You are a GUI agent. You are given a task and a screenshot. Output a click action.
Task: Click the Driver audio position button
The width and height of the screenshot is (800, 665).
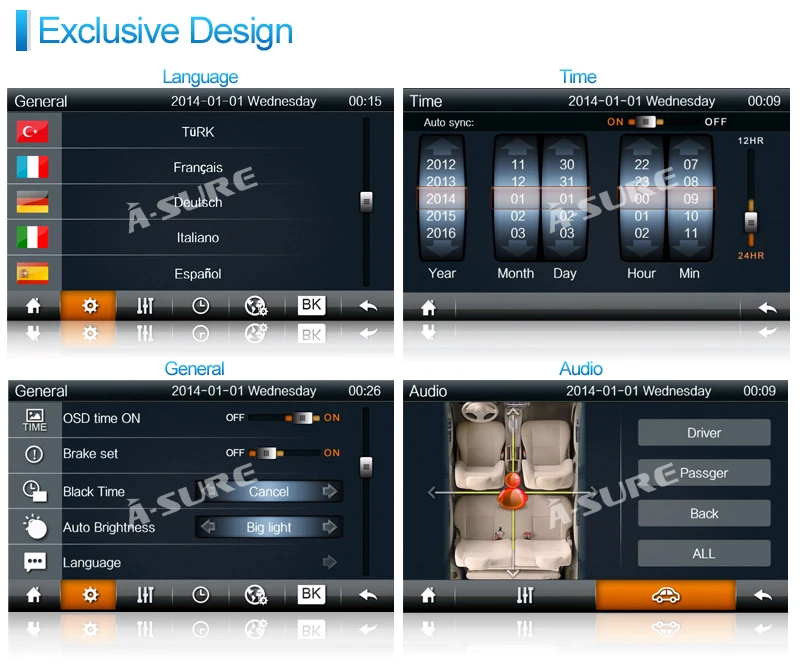click(x=704, y=433)
